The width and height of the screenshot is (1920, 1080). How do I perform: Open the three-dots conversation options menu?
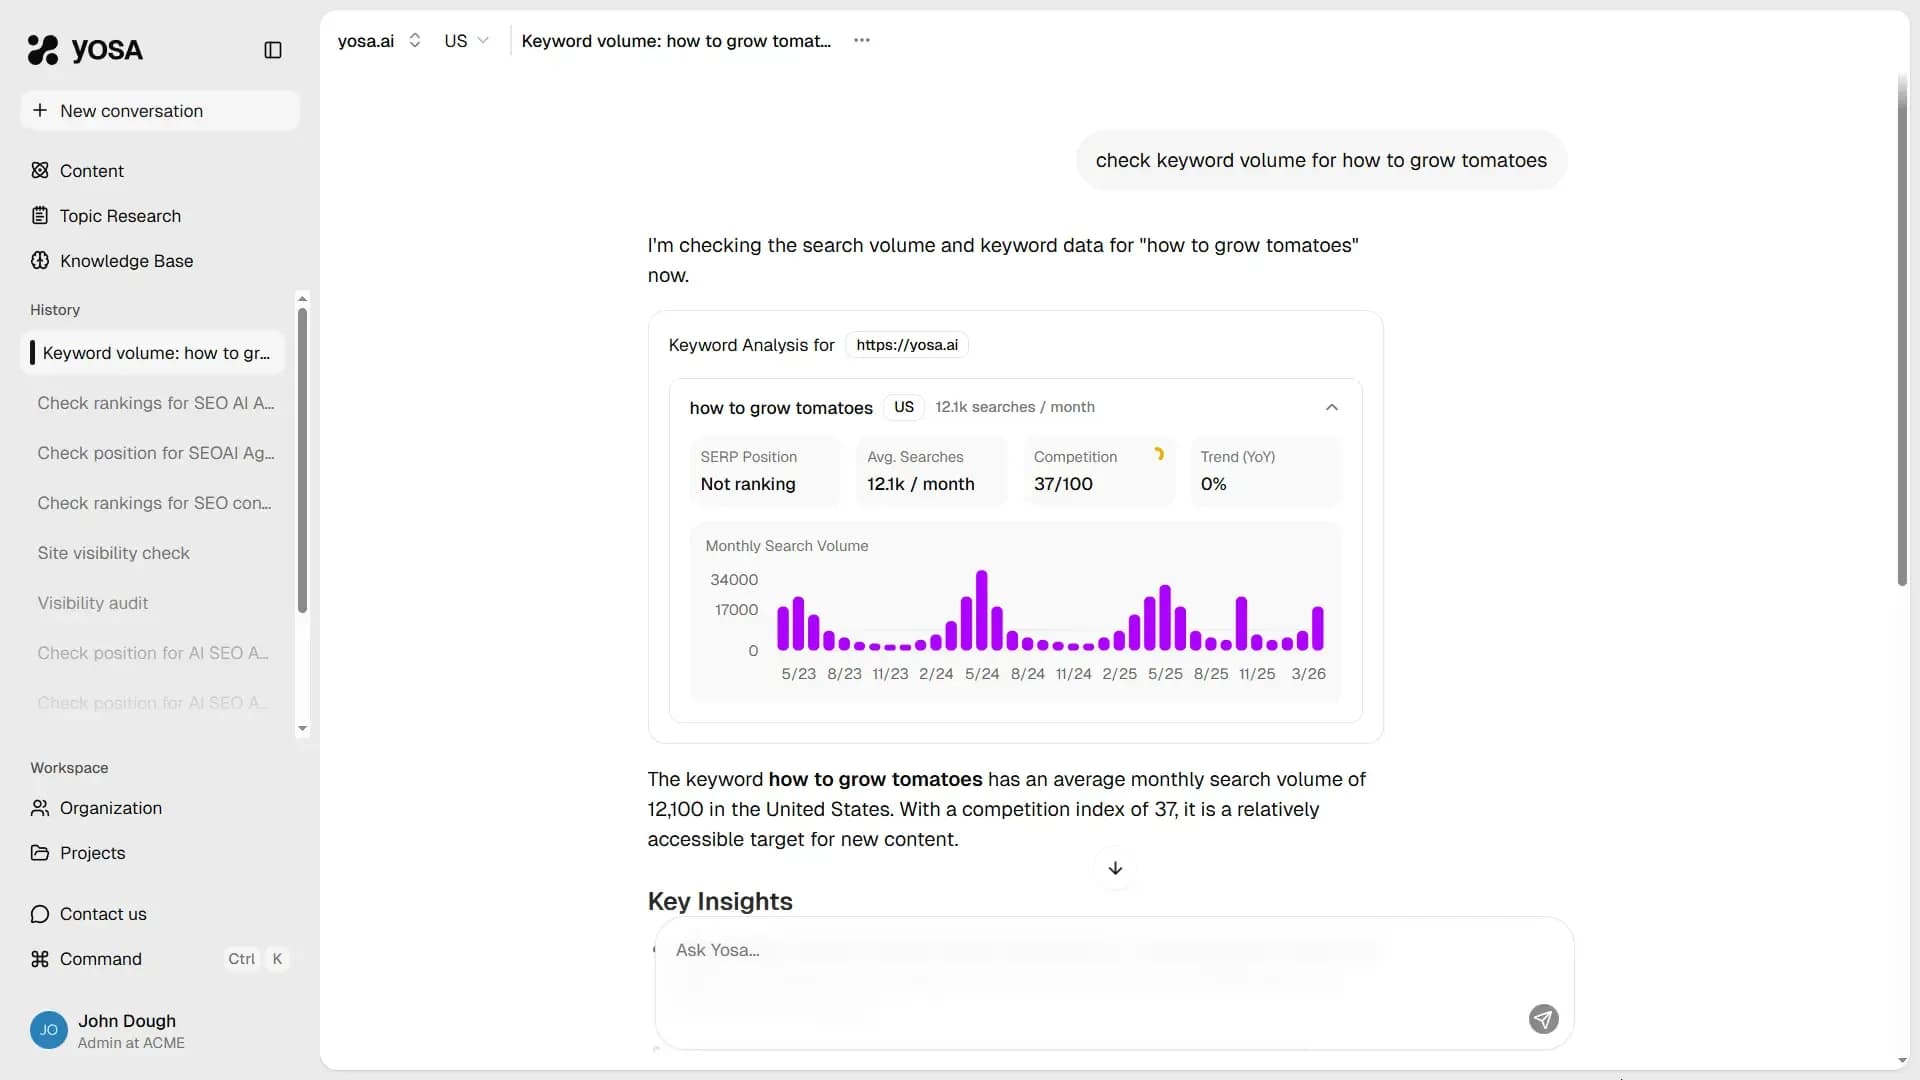coord(862,40)
